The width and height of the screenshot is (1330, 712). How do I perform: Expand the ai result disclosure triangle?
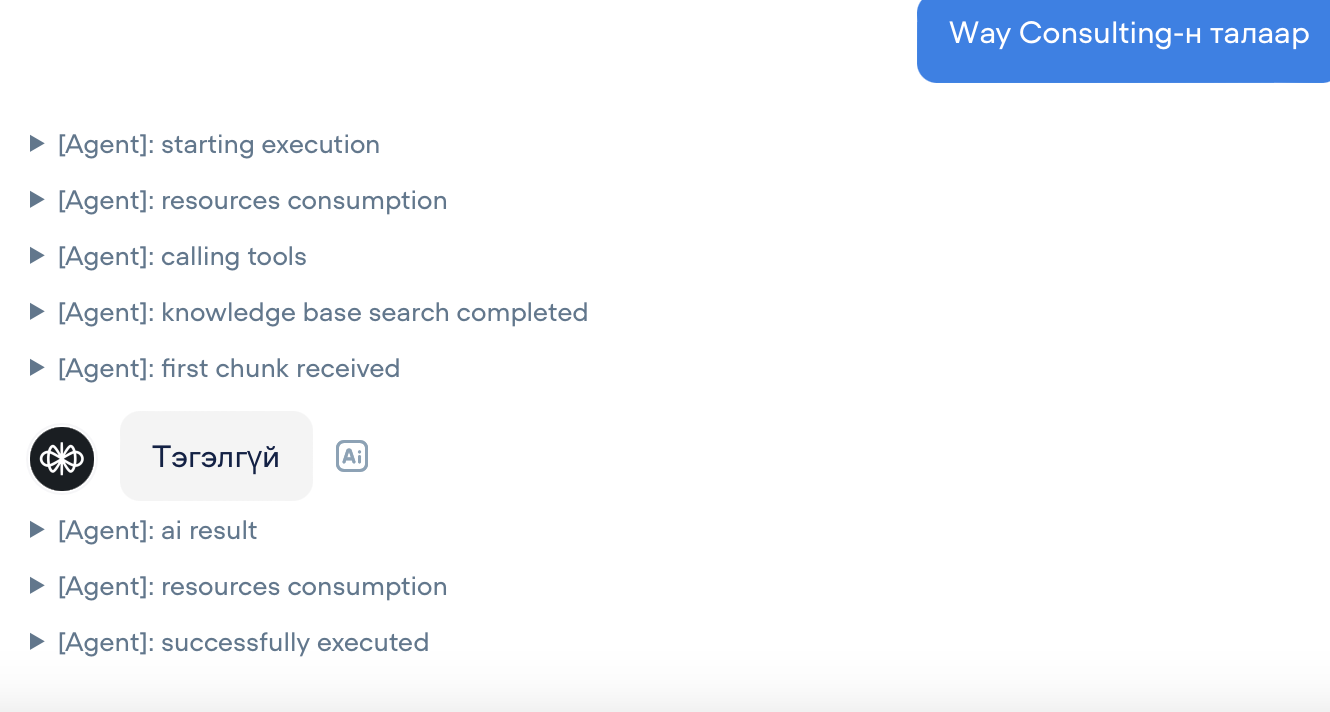coord(38,530)
